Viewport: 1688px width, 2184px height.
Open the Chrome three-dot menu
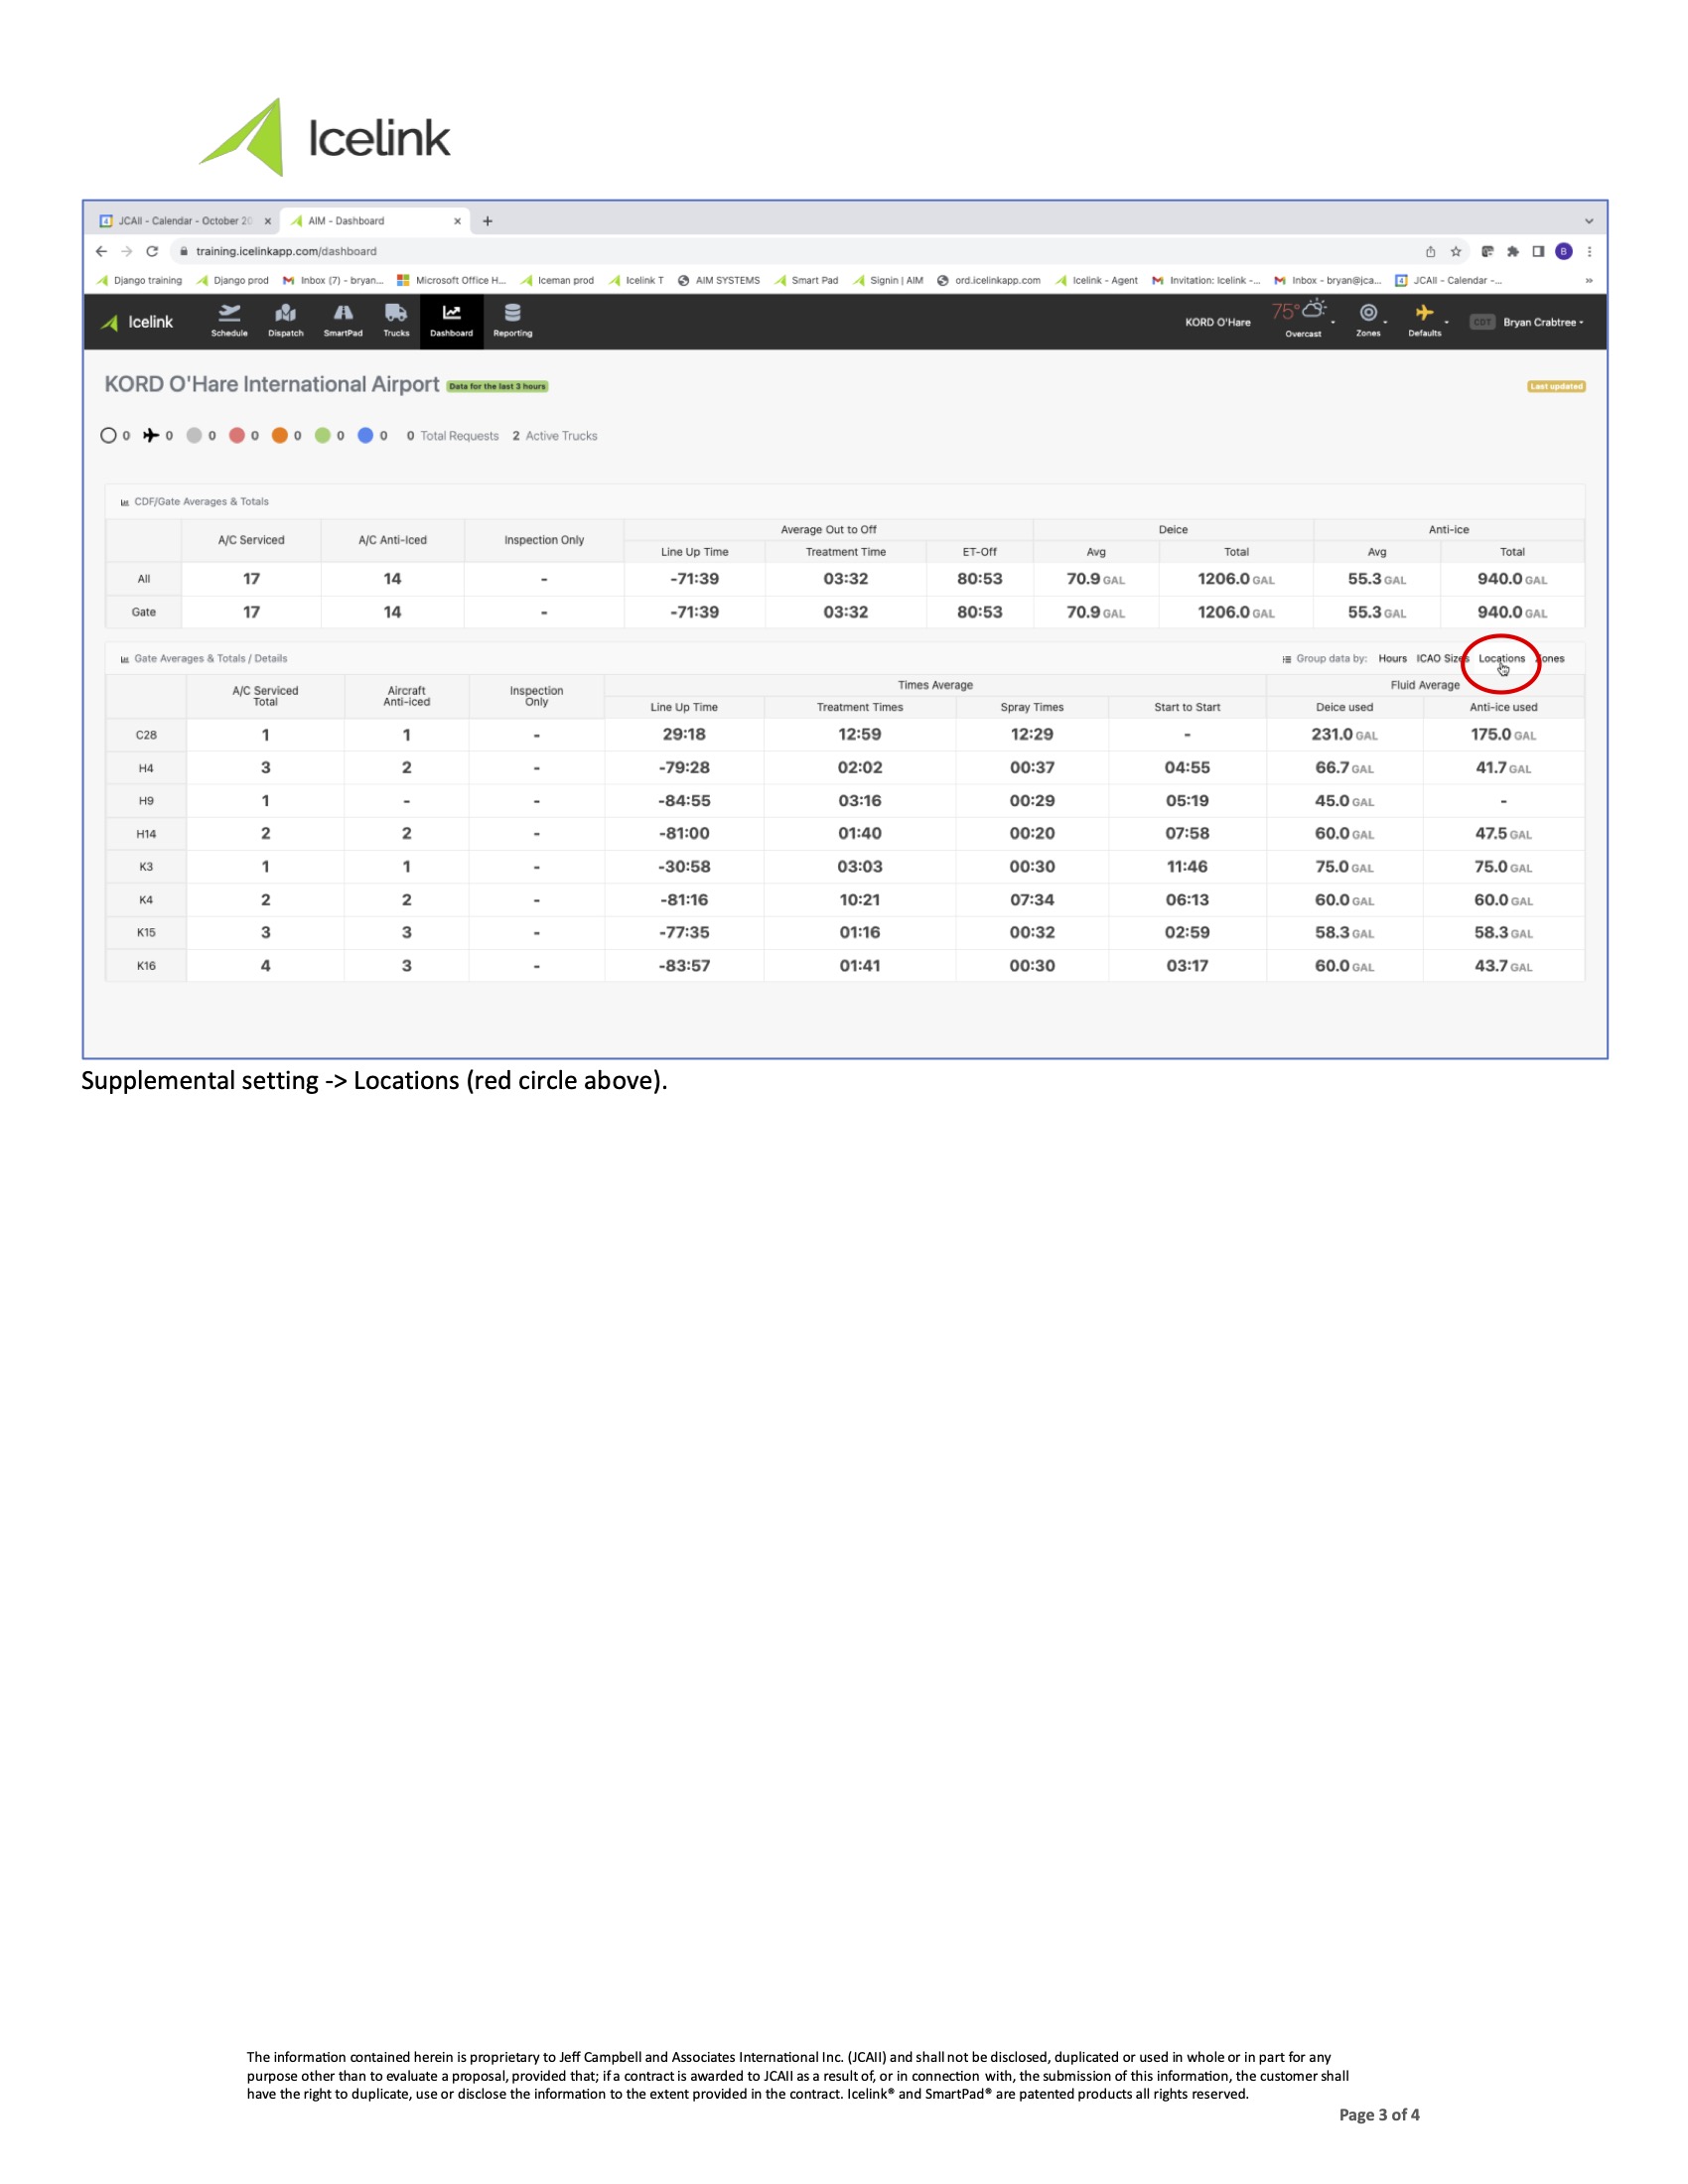1589,251
